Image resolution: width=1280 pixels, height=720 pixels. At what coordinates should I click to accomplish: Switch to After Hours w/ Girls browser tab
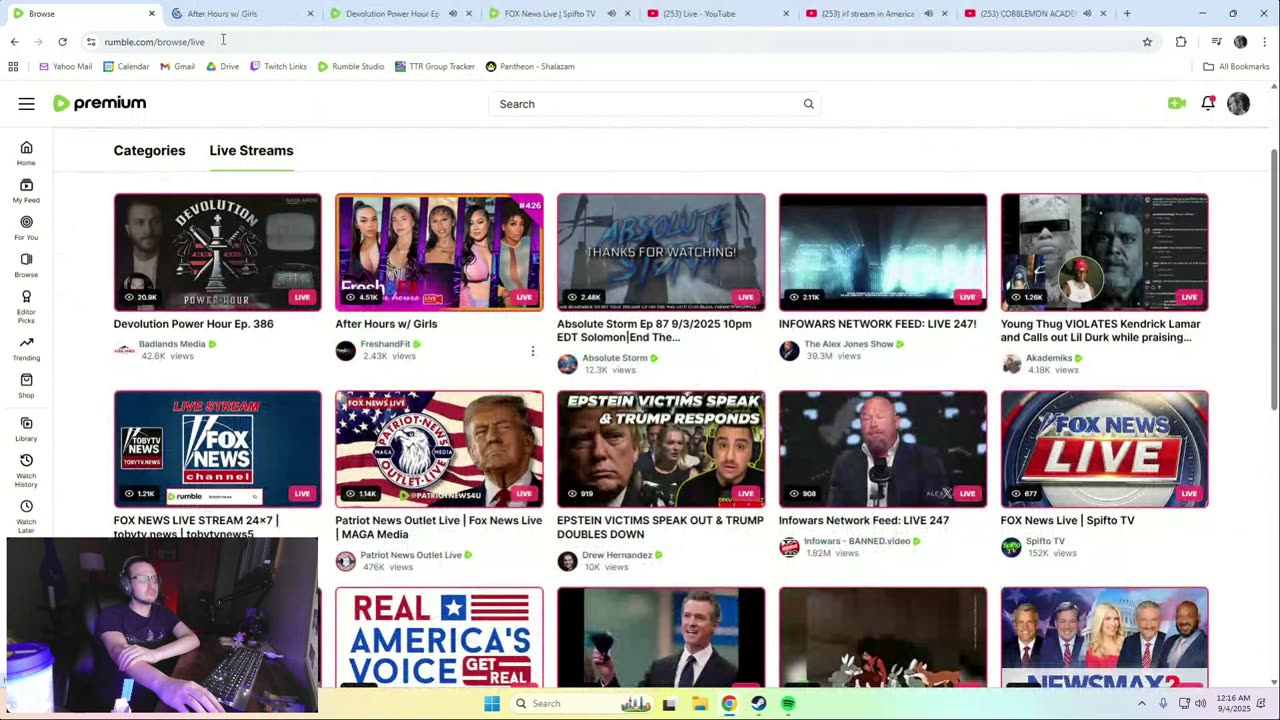(x=240, y=14)
